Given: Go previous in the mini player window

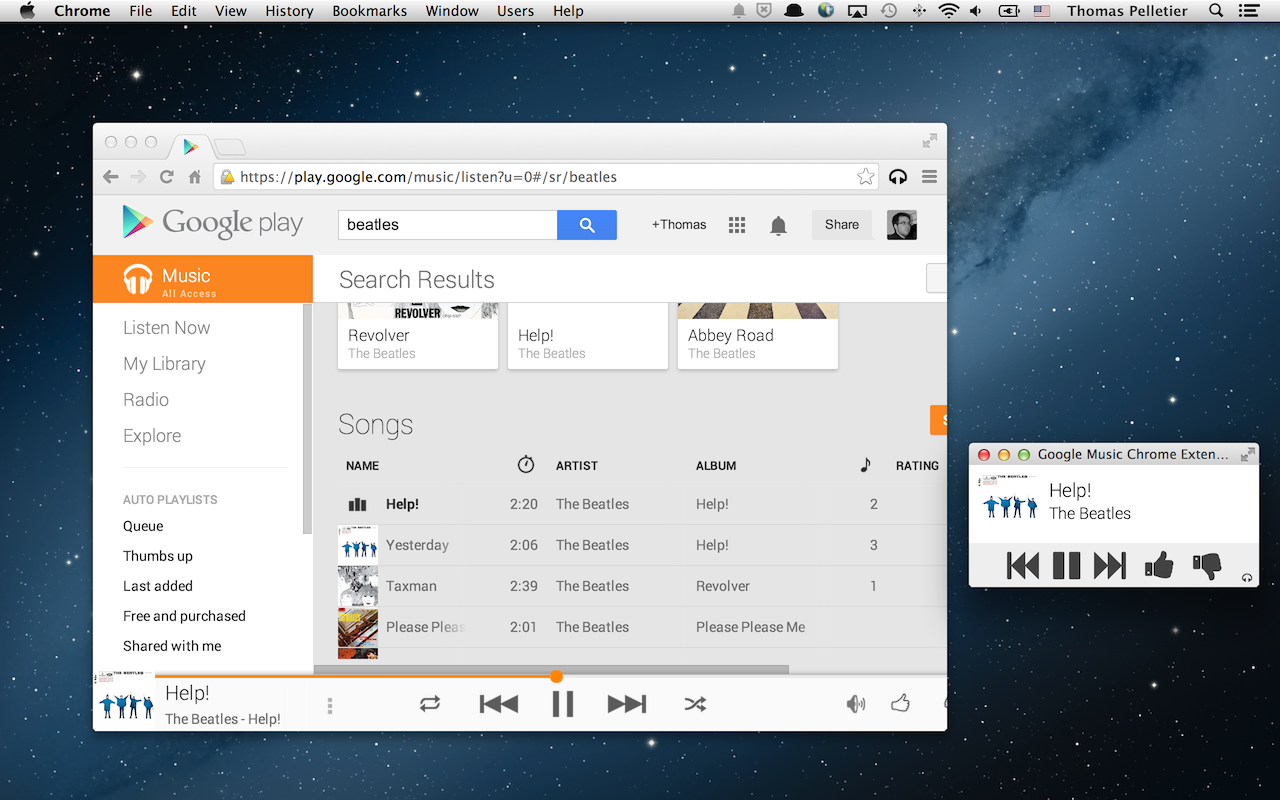Looking at the screenshot, I should (x=1023, y=566).
